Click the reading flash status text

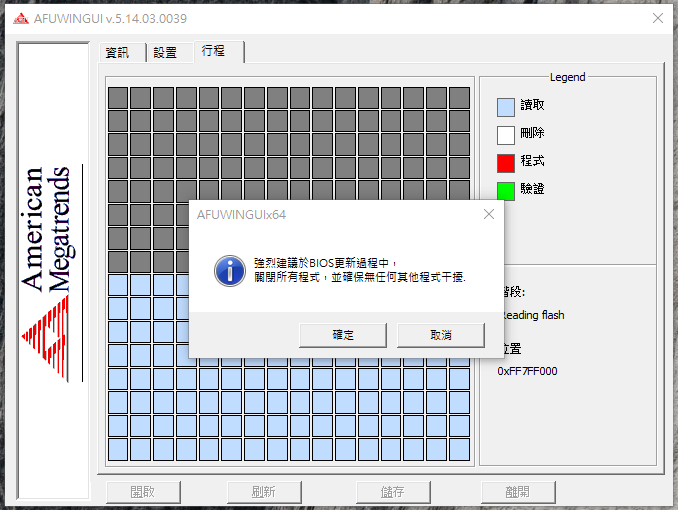pyautogui.click(x=534, y=315)
